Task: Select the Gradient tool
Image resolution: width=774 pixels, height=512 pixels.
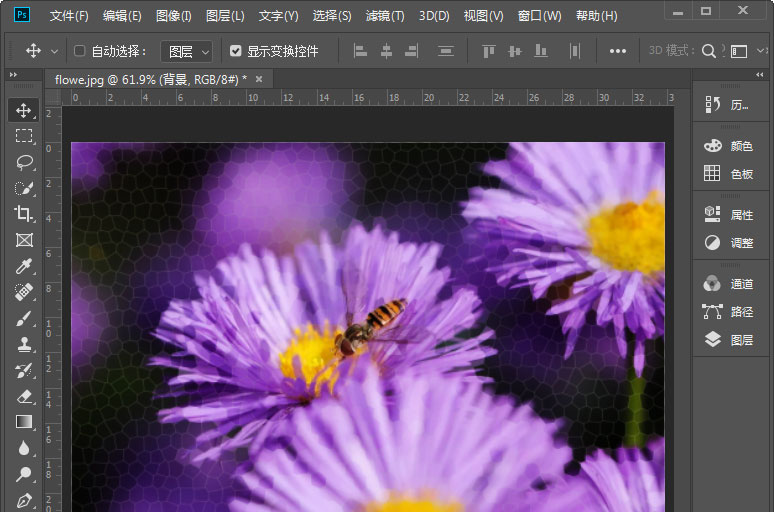Action: tap(24, 422)
